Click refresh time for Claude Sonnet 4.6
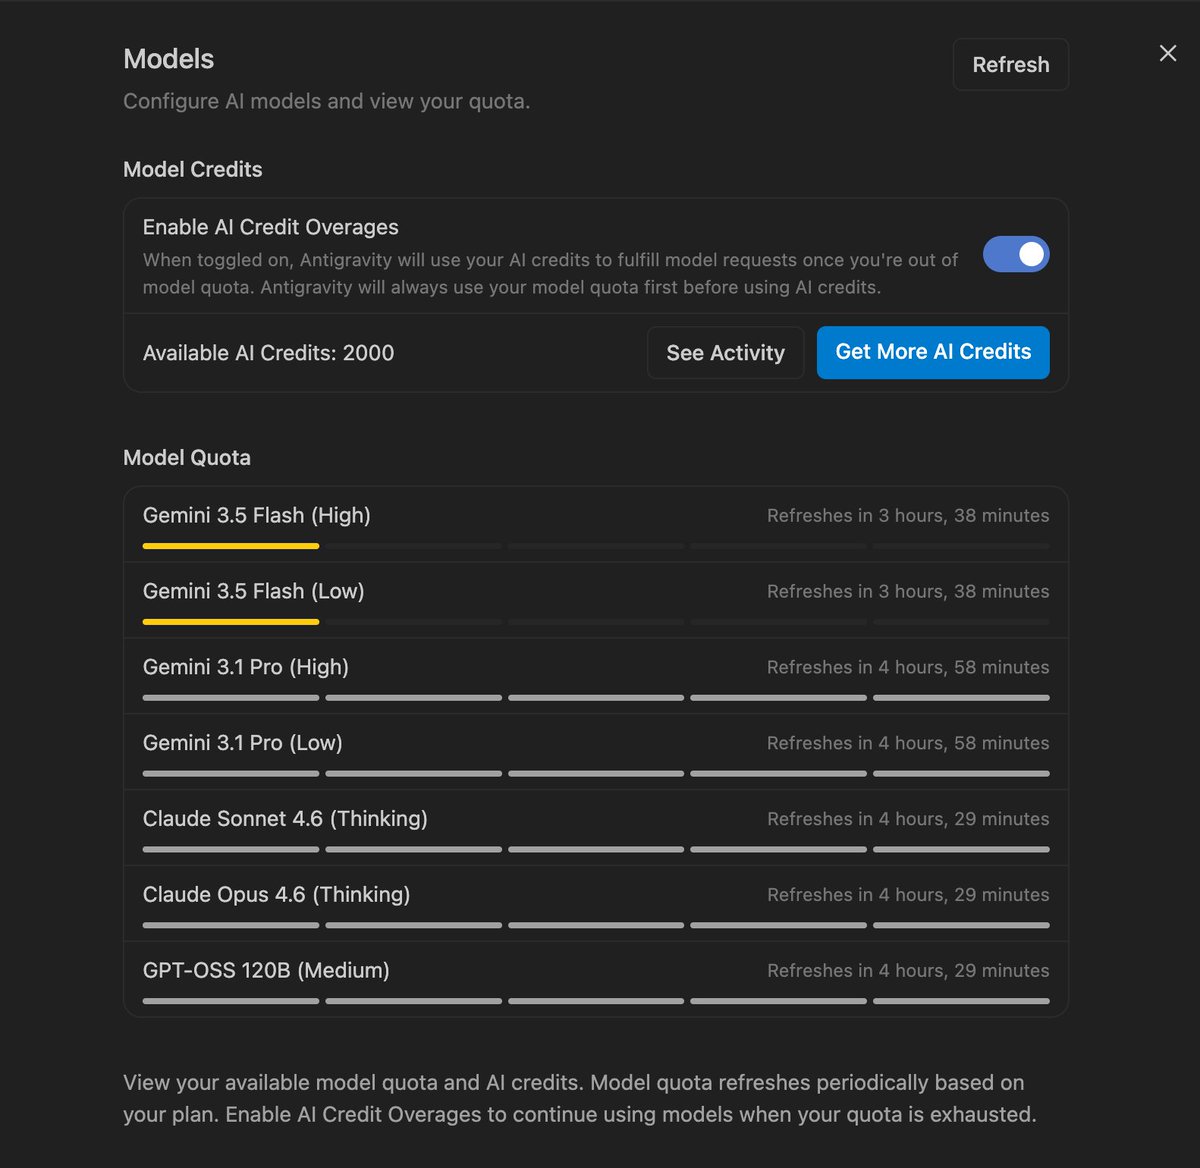1200x1168 pixels. pyautogui.click(x=908, y=819)
